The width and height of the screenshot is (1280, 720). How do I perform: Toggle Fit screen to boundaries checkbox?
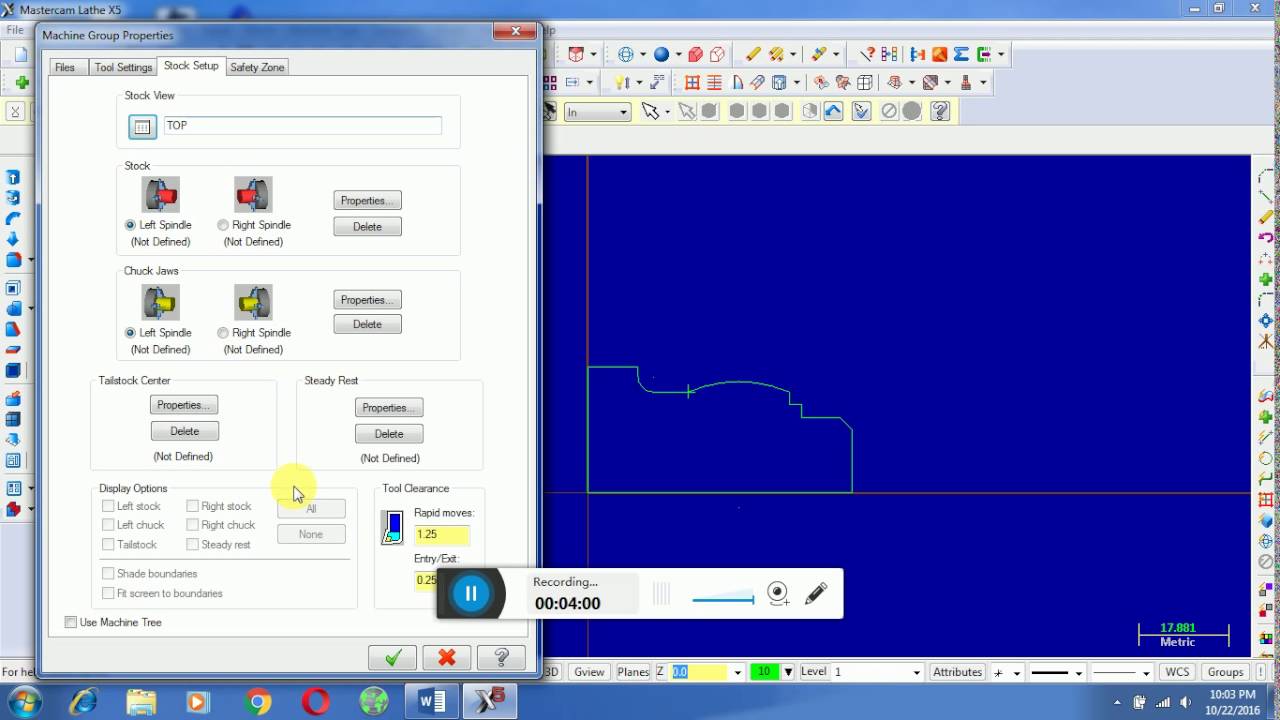pyautogui.click(x=108, y=594)
